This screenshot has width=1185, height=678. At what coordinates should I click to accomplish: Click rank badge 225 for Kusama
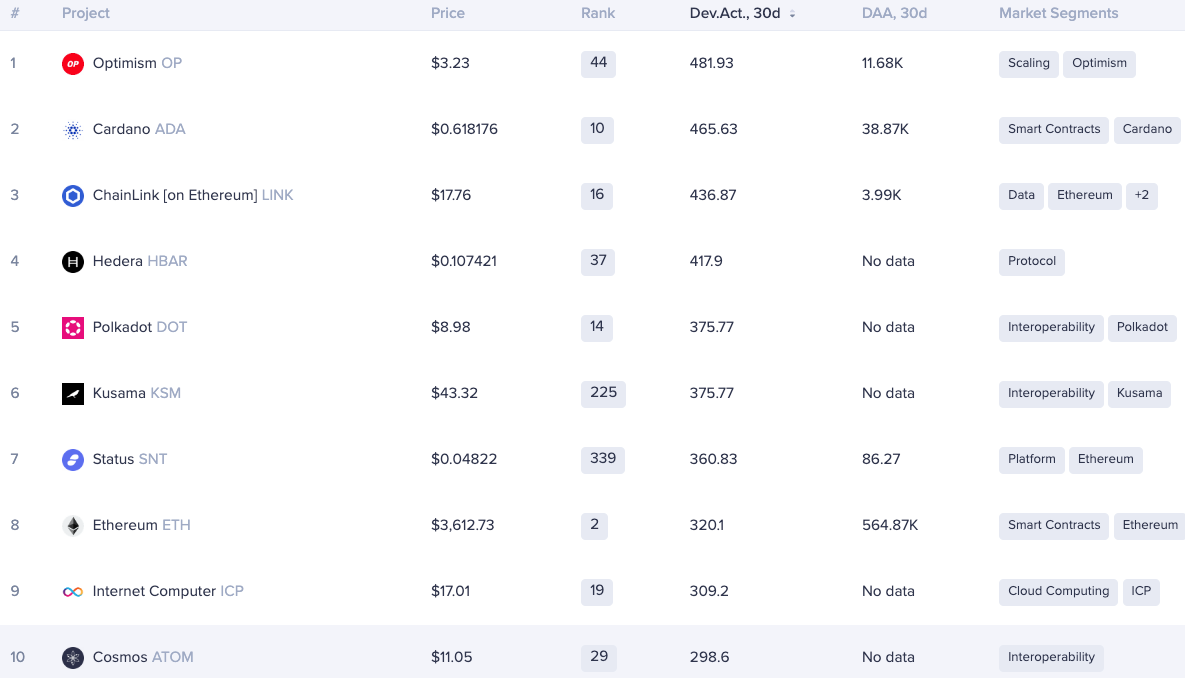[x=603, y=393]
